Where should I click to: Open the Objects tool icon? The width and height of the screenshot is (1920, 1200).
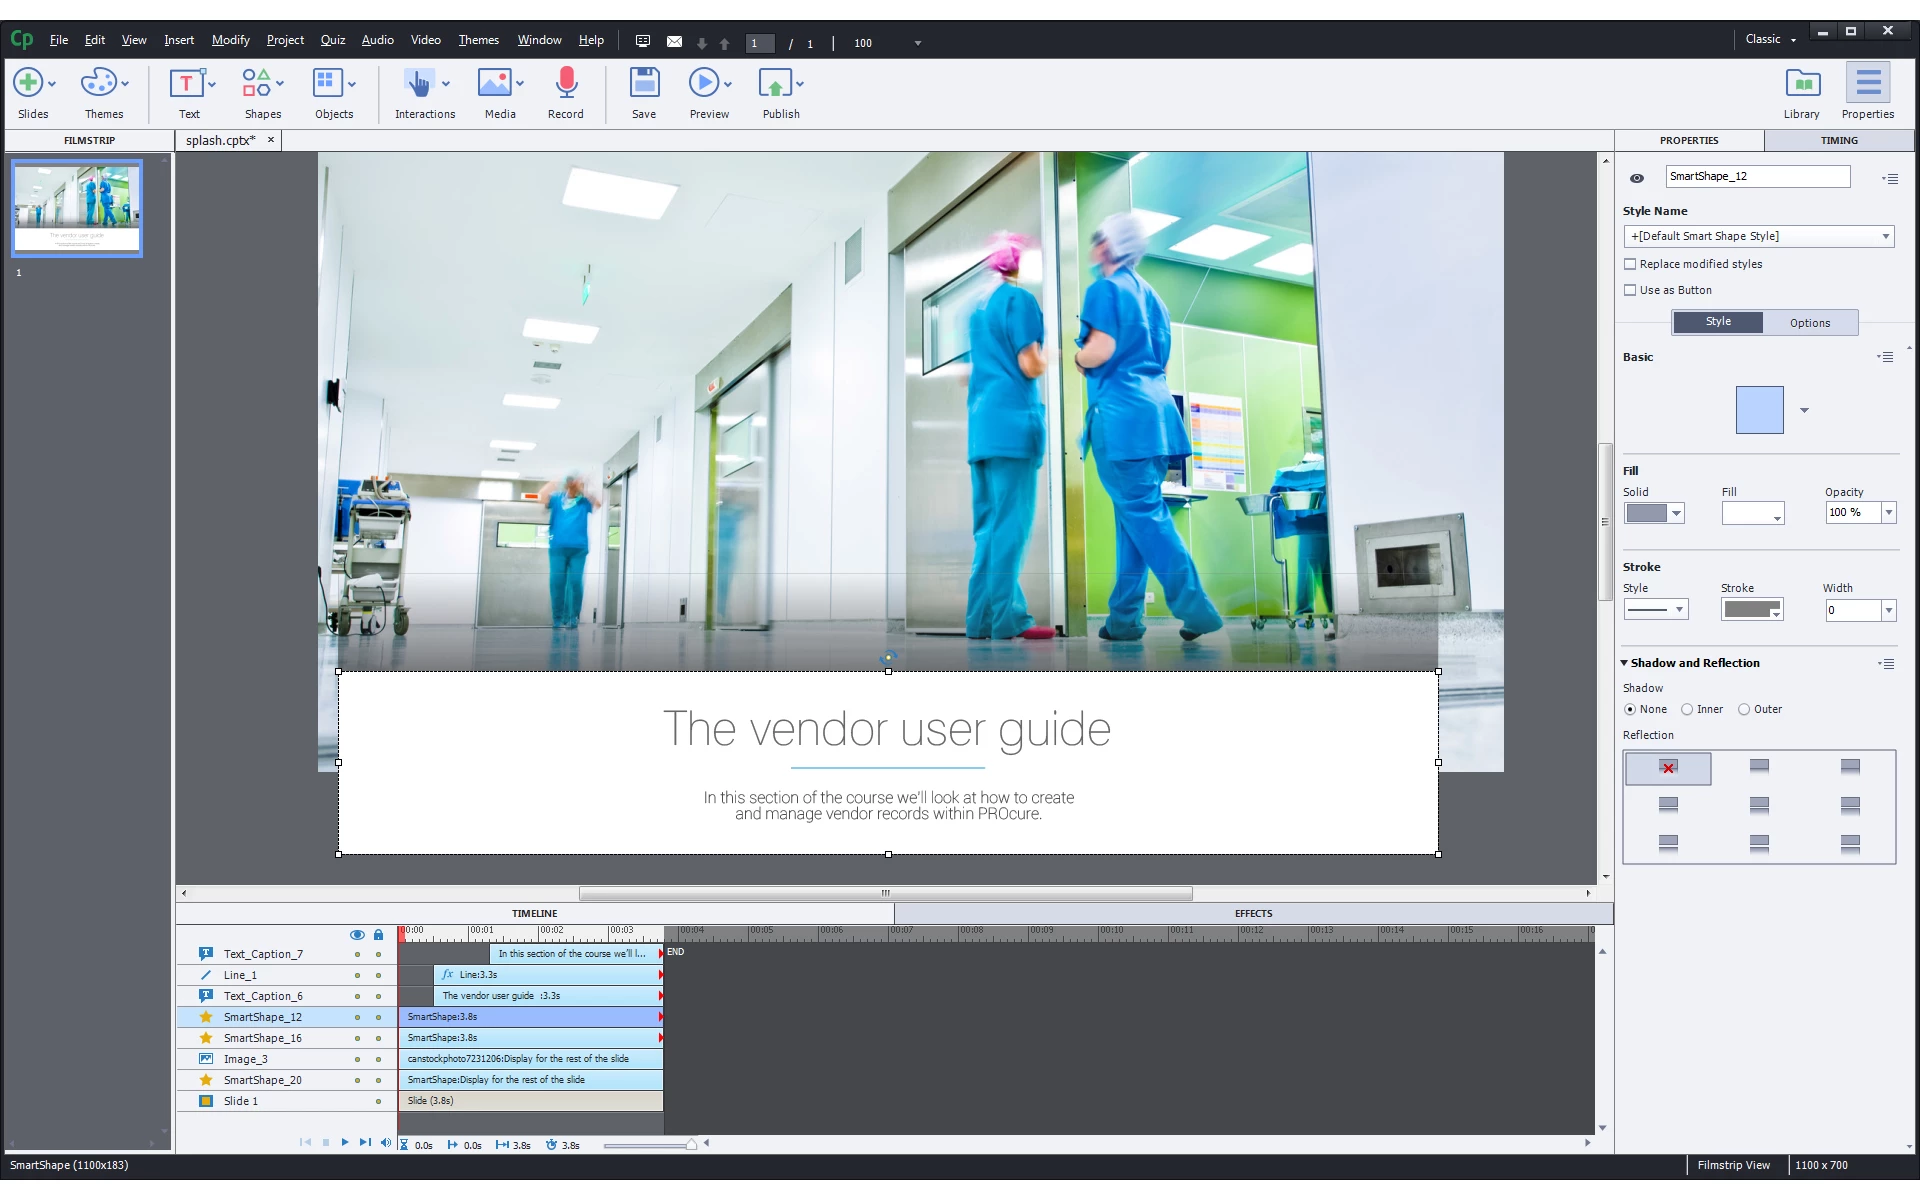[x=328, y=83]
